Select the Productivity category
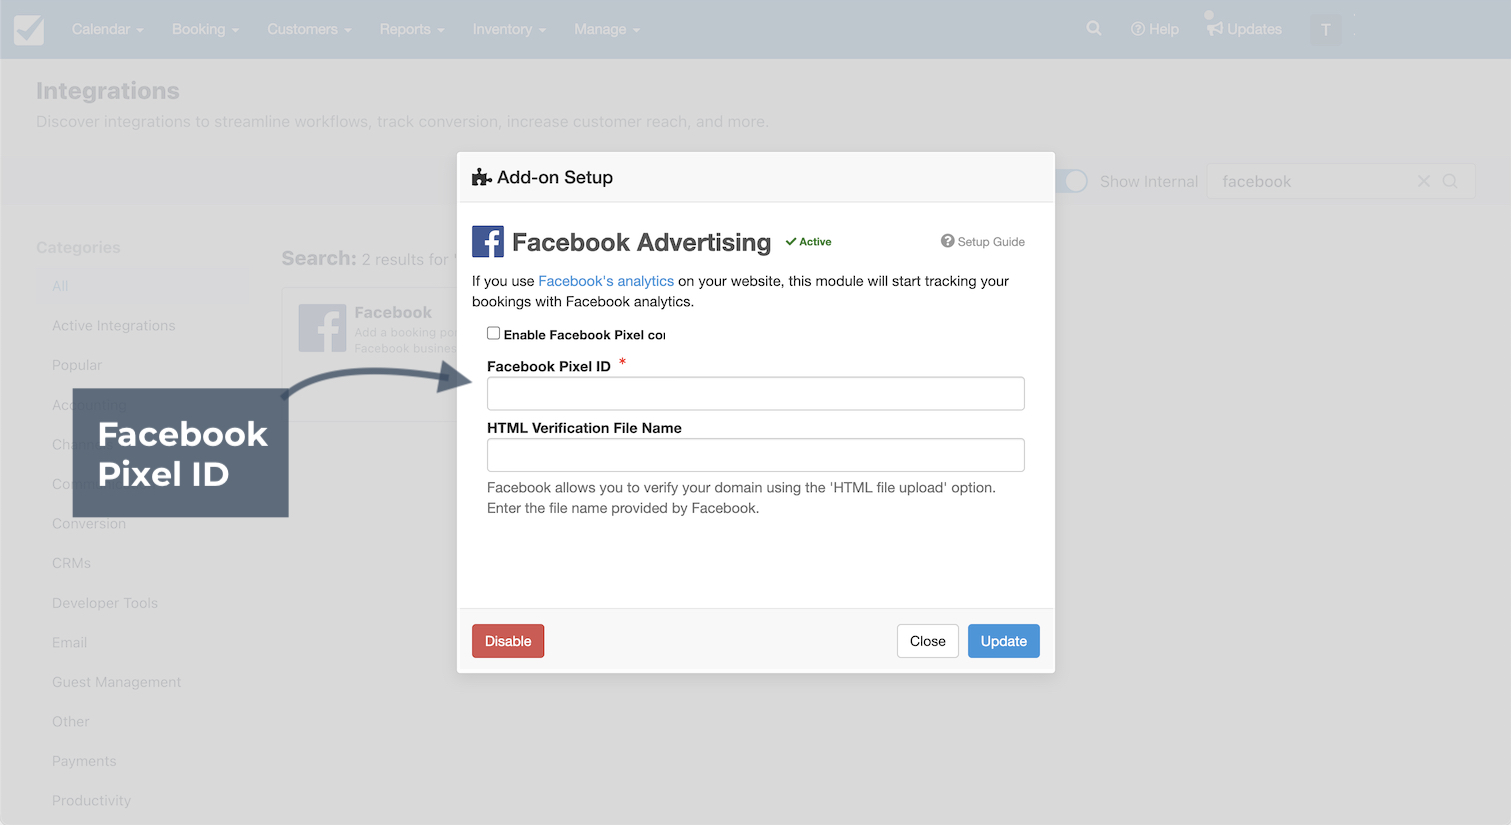Screen dimensions: 1511x825 pos(92,800)
